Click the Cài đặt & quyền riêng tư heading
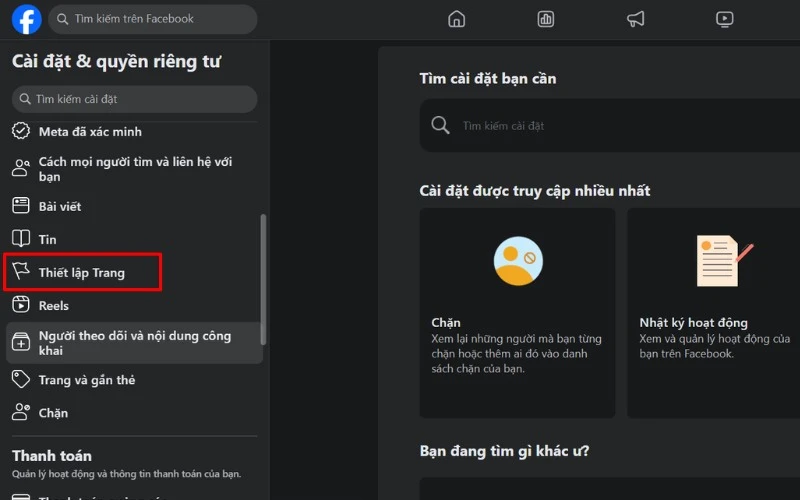Screen dimensions: 800x500 click(x=116, y=61)
